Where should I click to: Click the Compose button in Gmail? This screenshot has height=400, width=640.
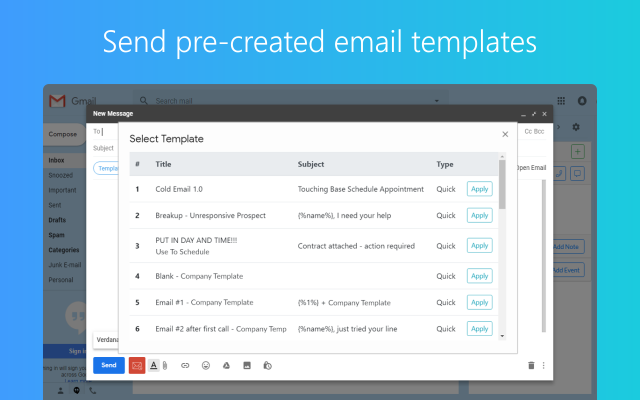63,134
